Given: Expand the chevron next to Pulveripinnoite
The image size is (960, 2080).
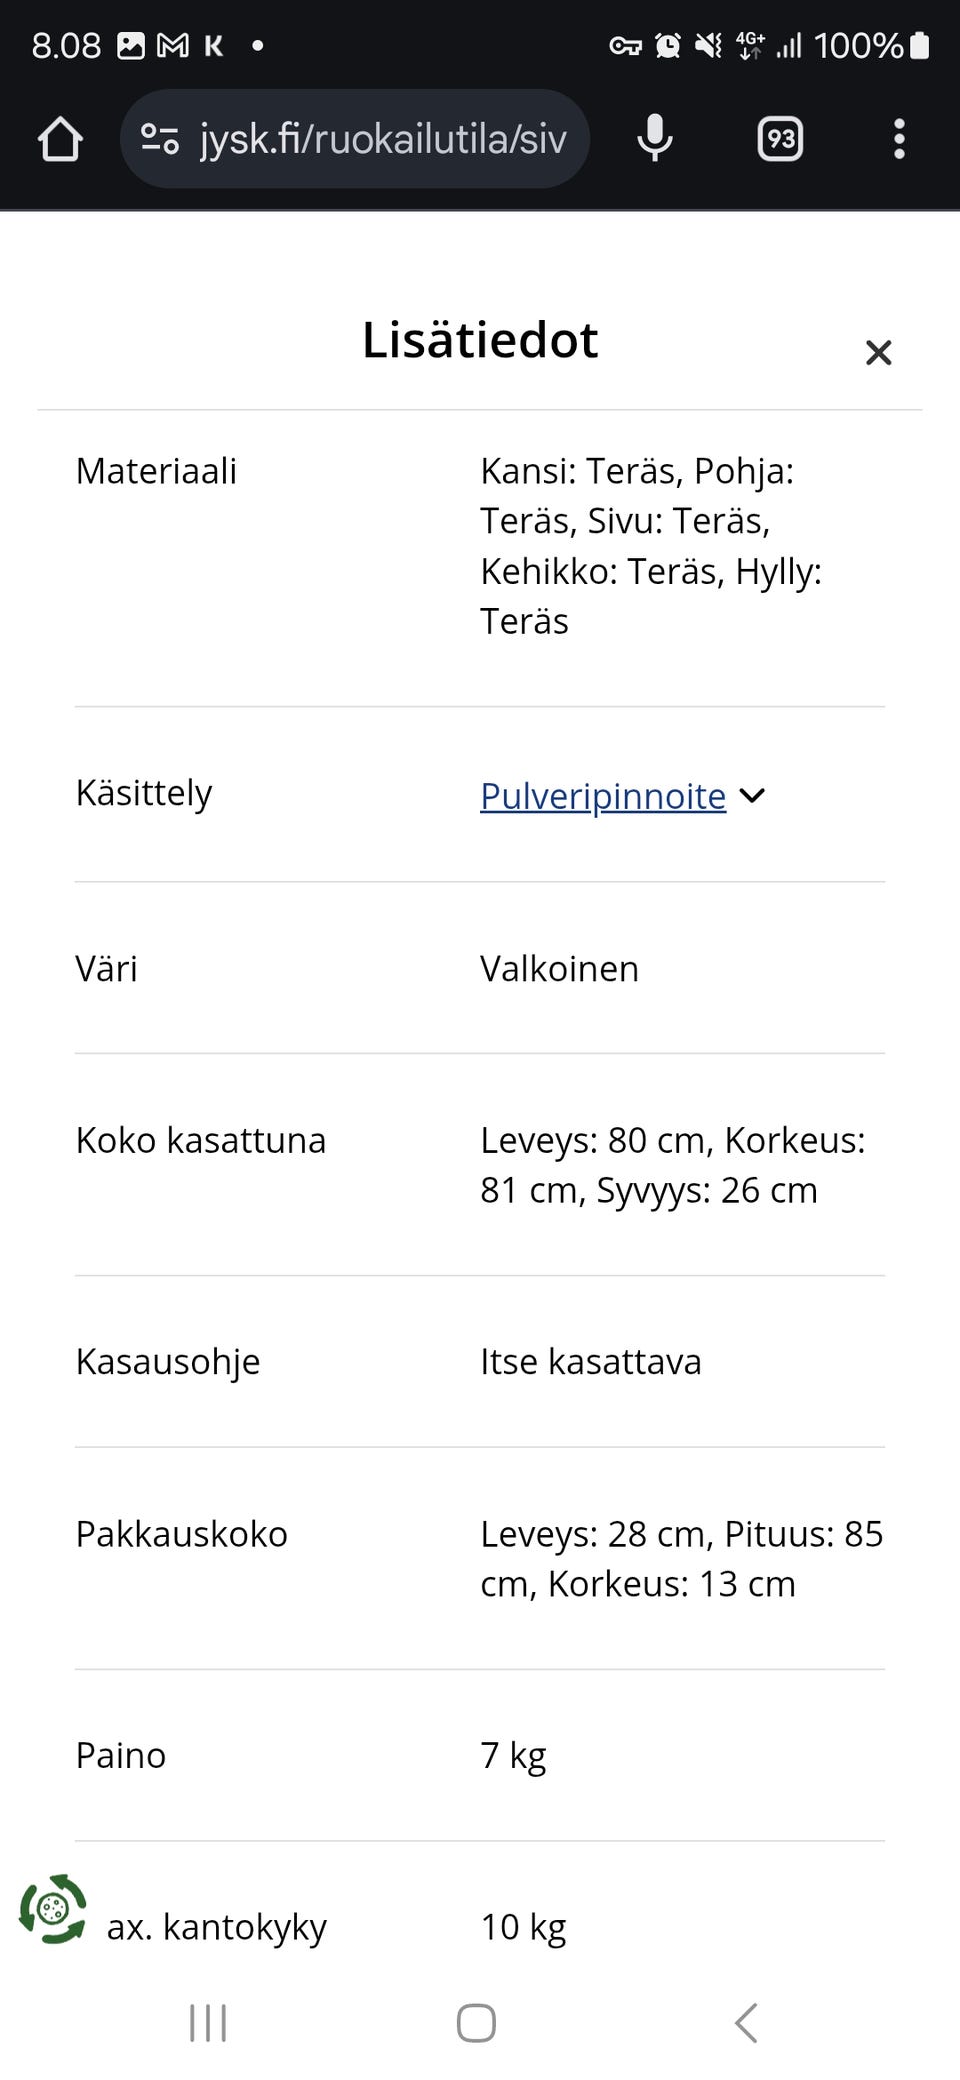Looking at the screenshot, I should pos(755,796).
